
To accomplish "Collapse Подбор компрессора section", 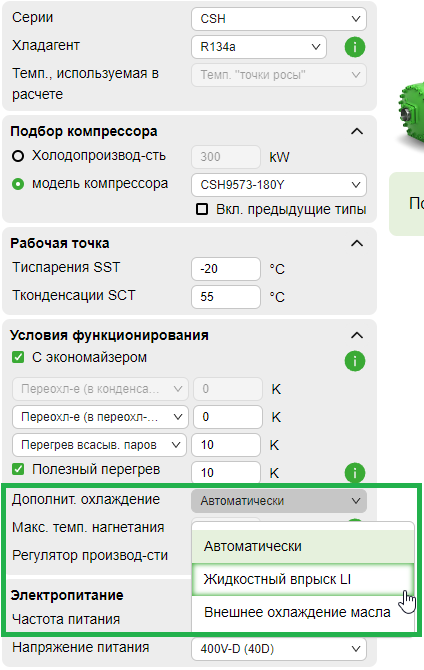I will tap(357, 131).
